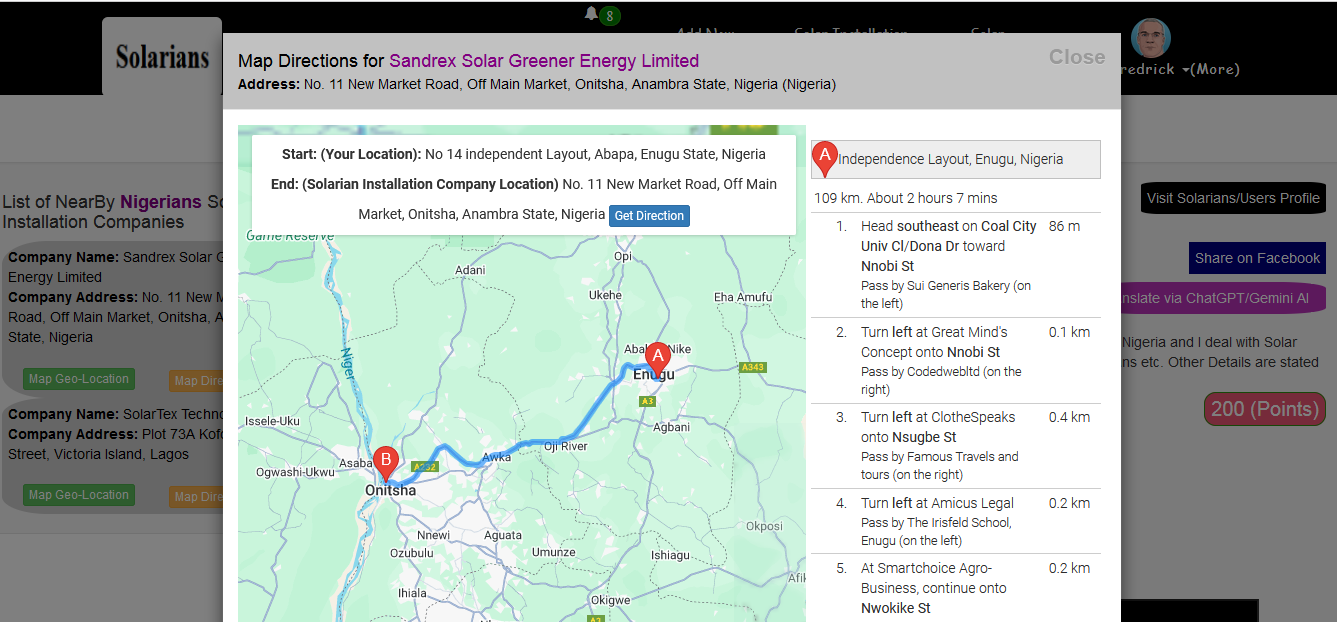Select step 4 Turn left at Amicus Legal
This screenshot has height=622, width=1337.
coord(956,521)
